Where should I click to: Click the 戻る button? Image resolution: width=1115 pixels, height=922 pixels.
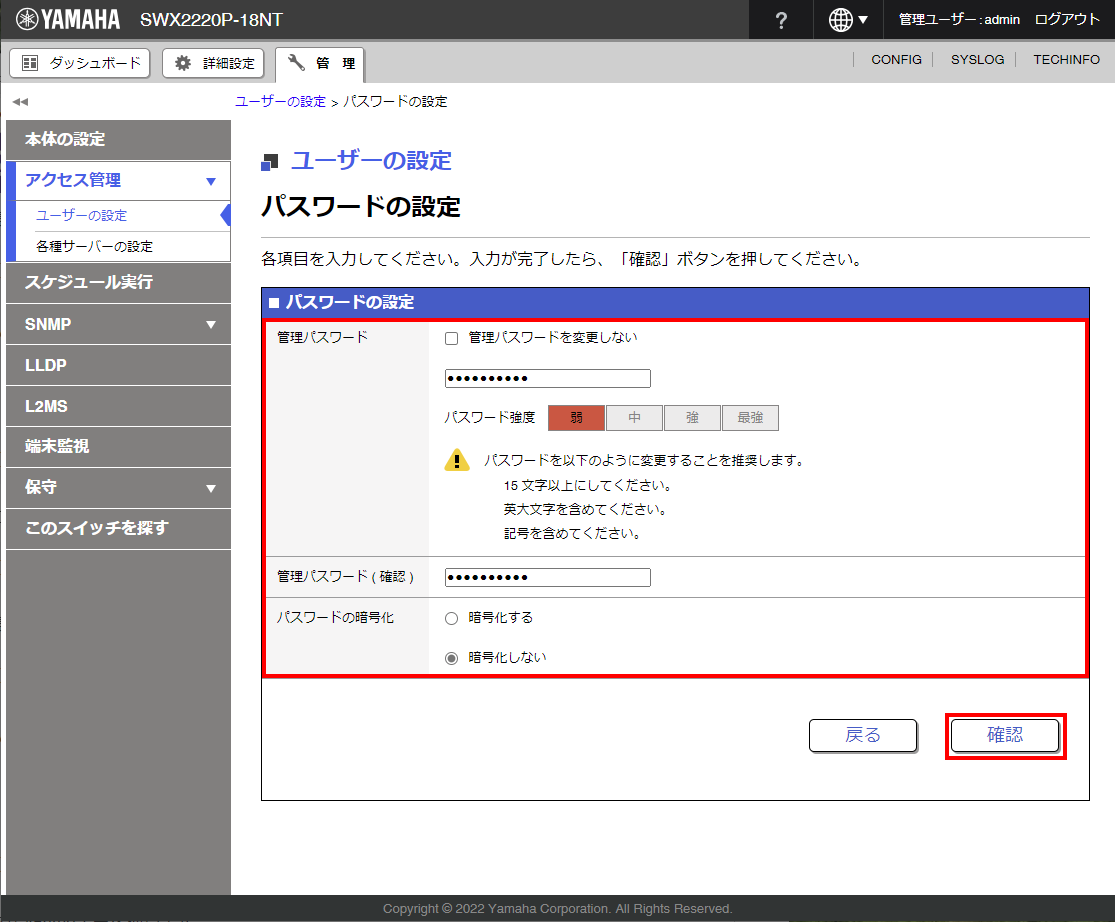pyautogui.click(x=862, y=735)
